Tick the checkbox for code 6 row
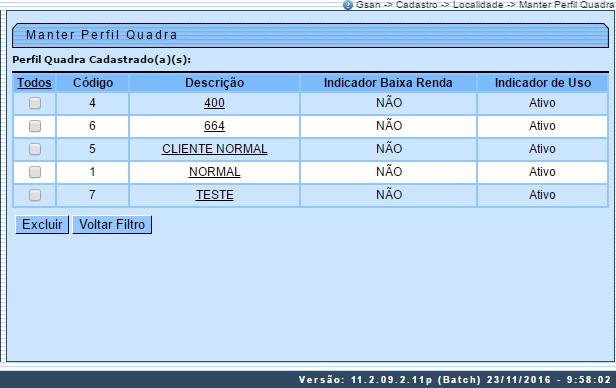This screenshot has width=616, height=388. pos(35,126)
